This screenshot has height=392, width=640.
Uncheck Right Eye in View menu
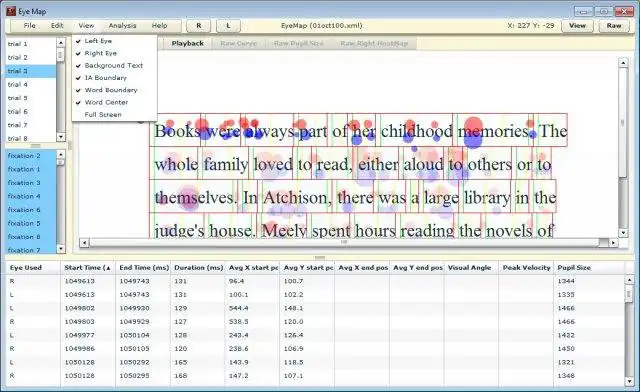tap(114, 53)
